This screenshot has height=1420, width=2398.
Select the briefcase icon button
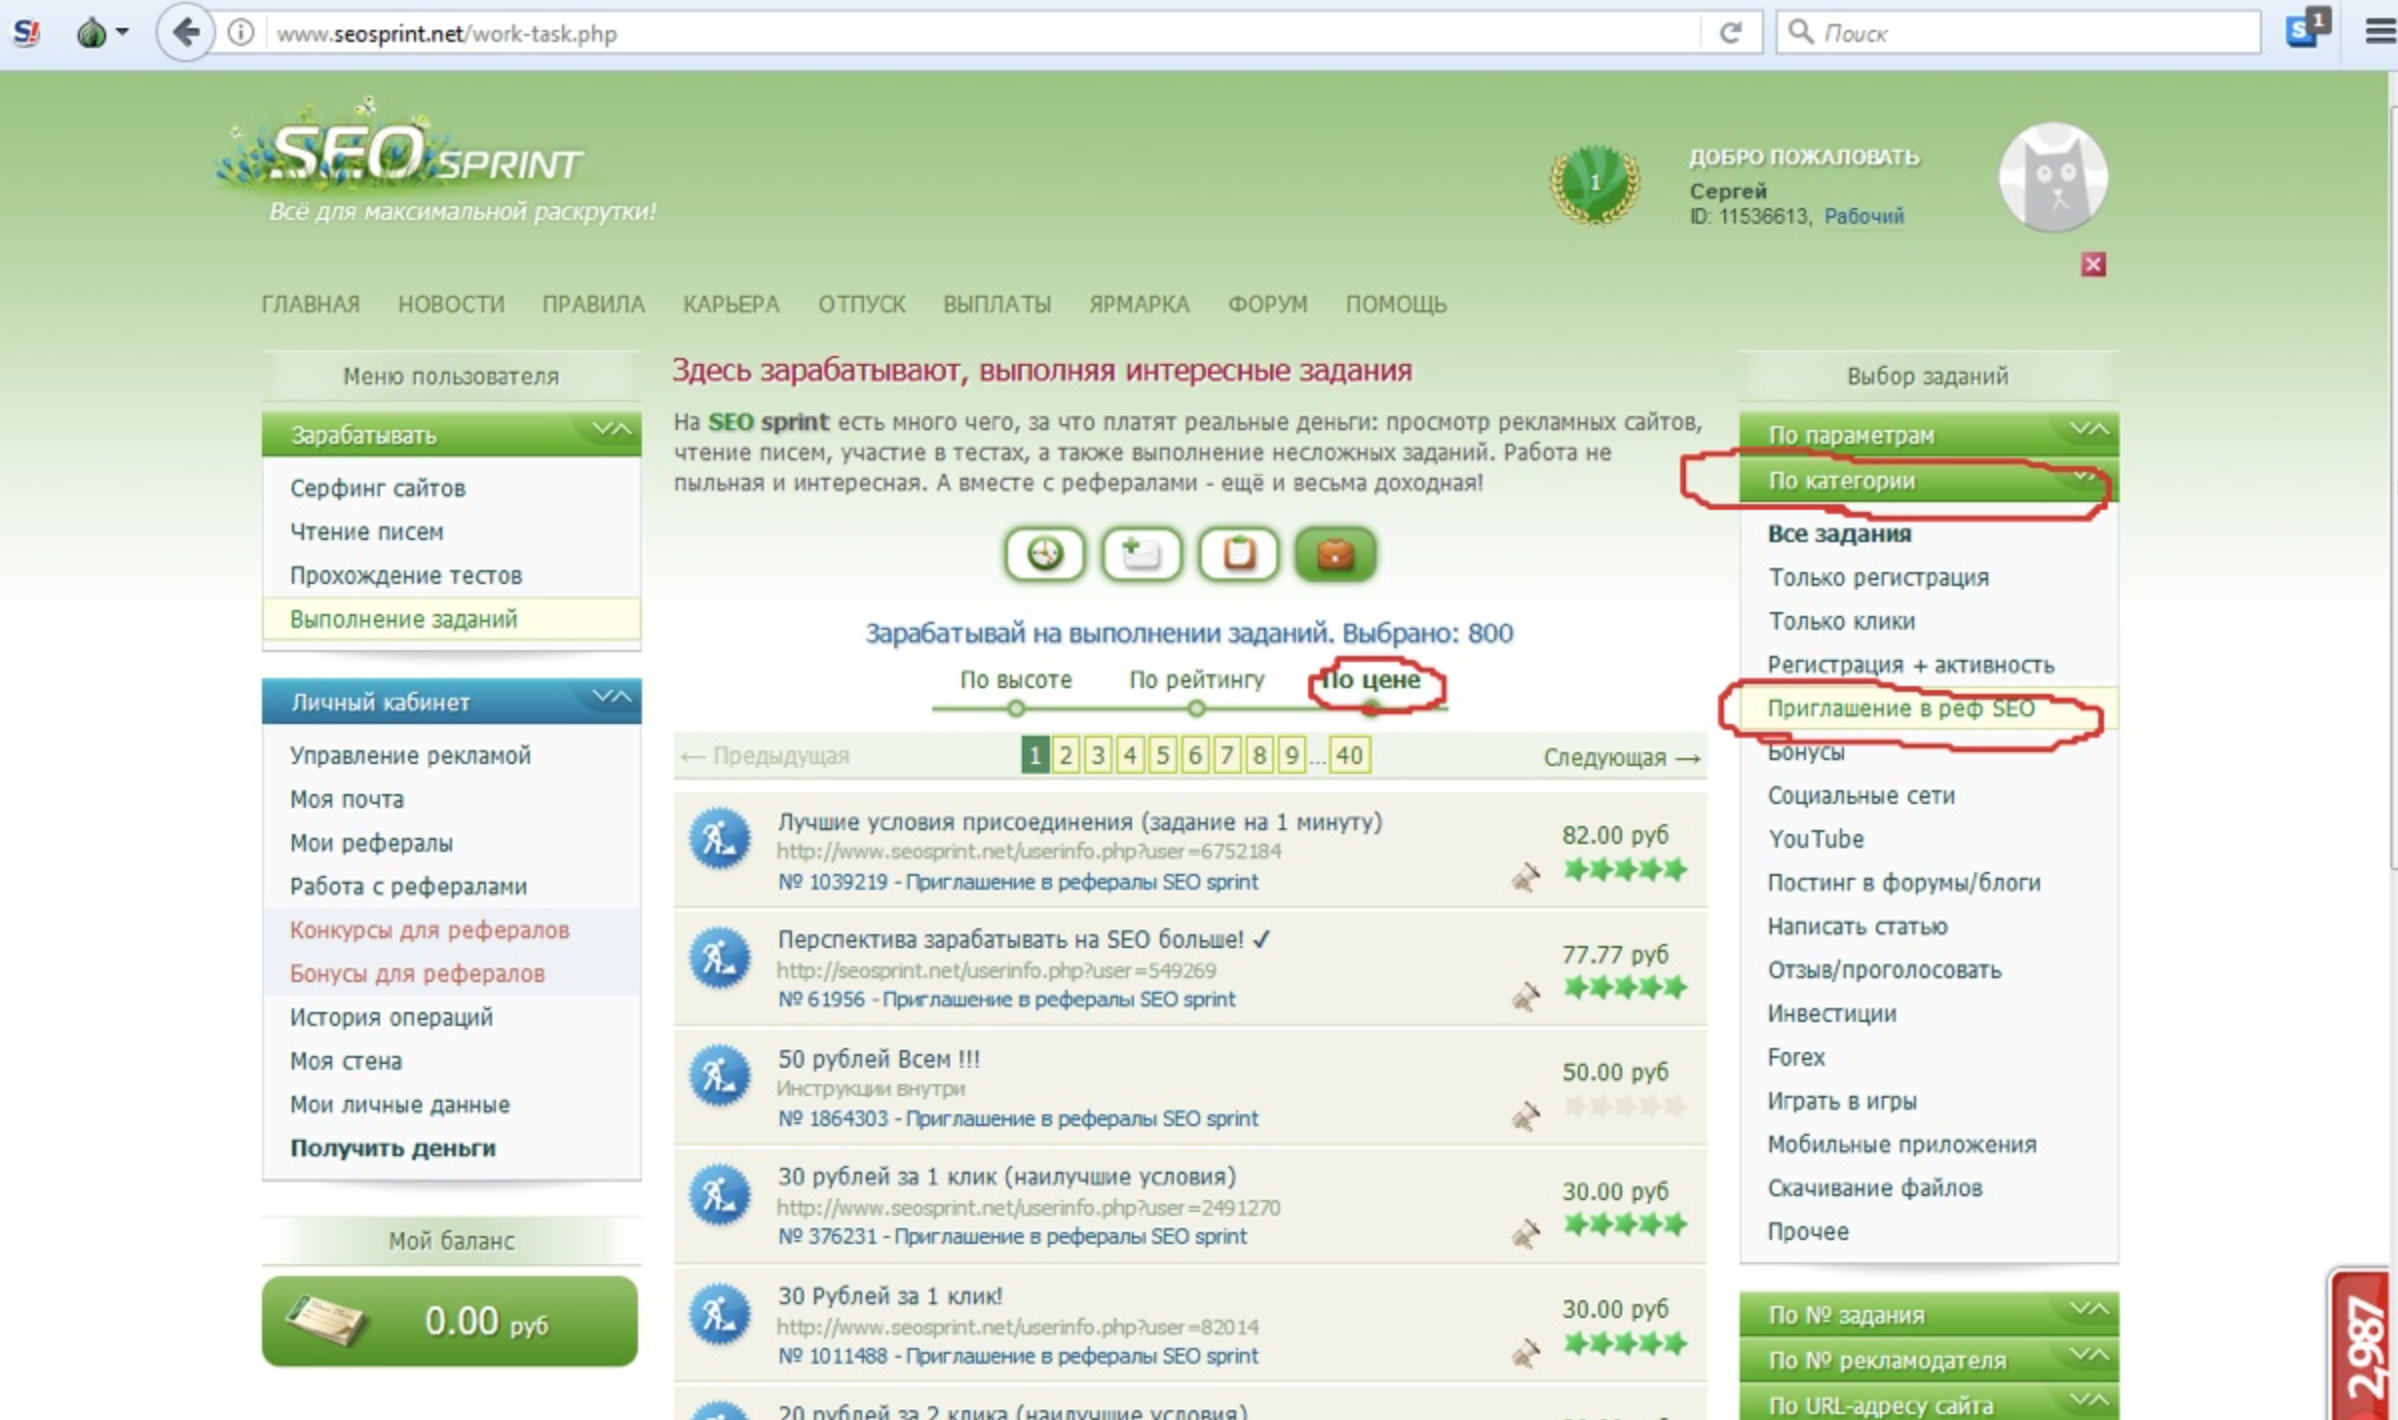pyautogui.click(x=1335, y=554)
